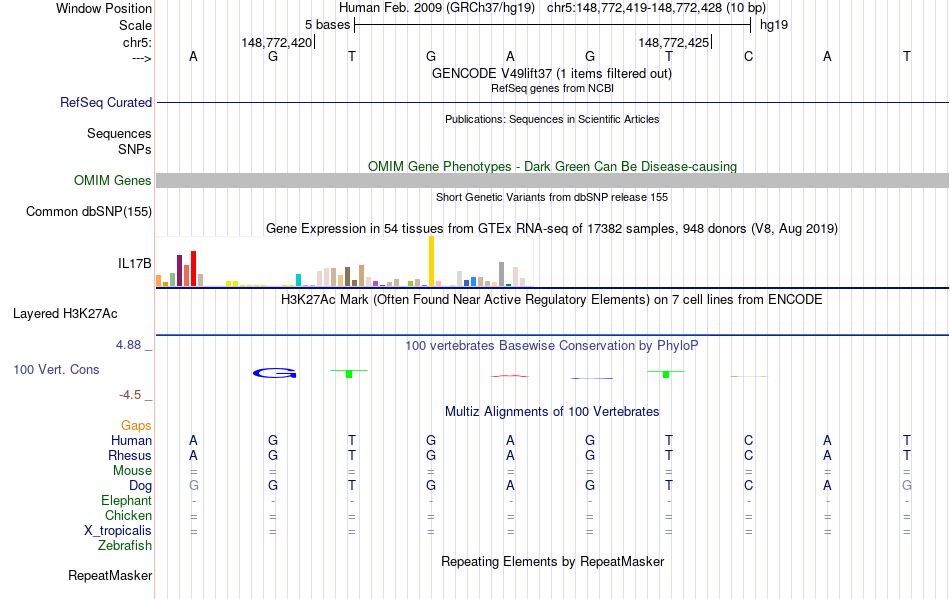
Task: Click the red PhyloP conservation mark
Action: pyautogui.click(x=510, y=376)
